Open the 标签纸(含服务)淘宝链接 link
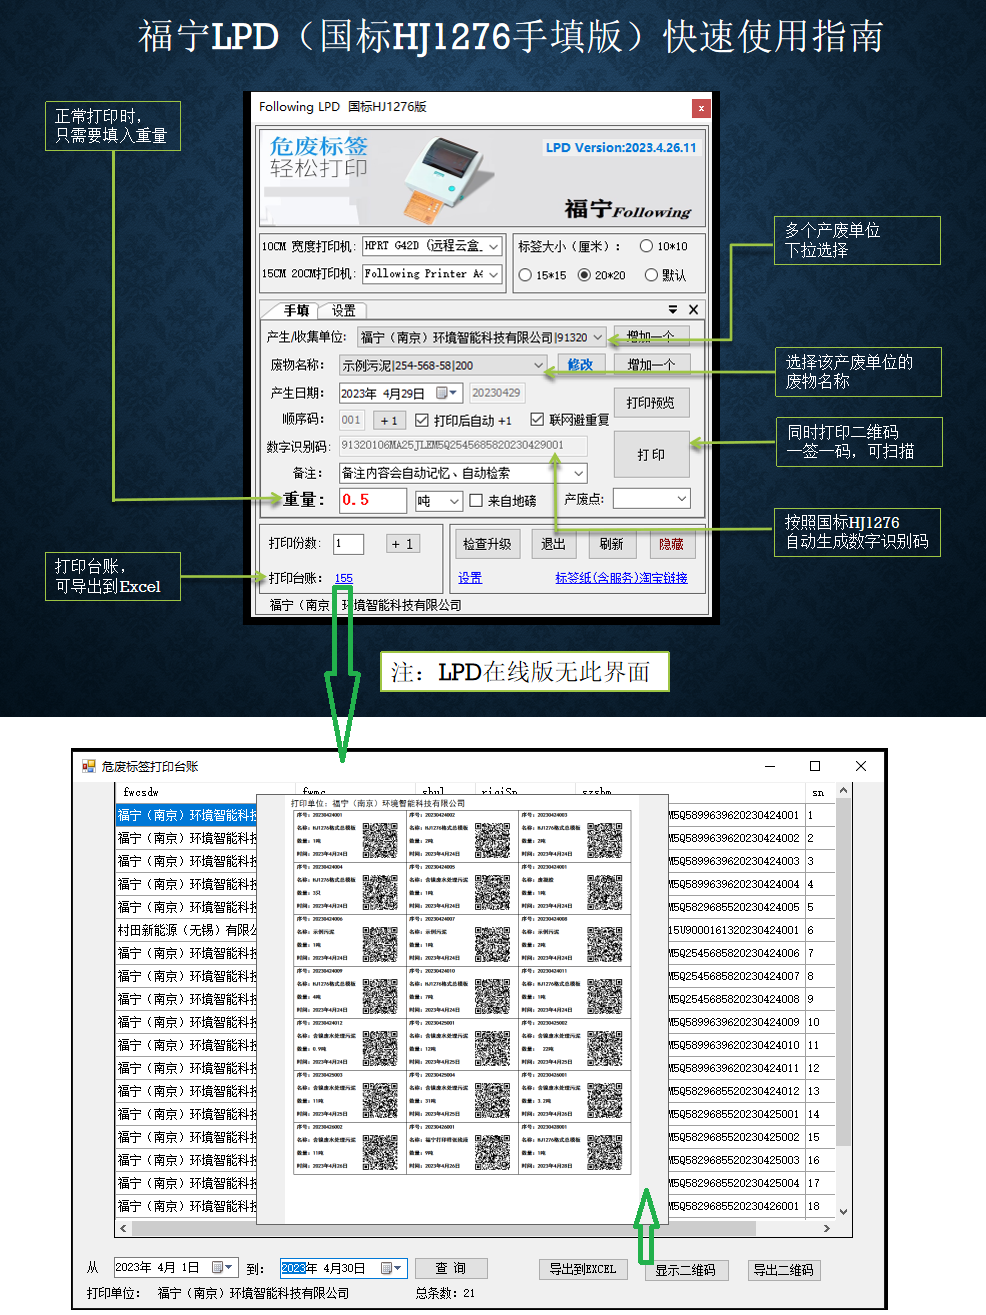The height and width of the screenshot is (1315, 986). [621, 578]
